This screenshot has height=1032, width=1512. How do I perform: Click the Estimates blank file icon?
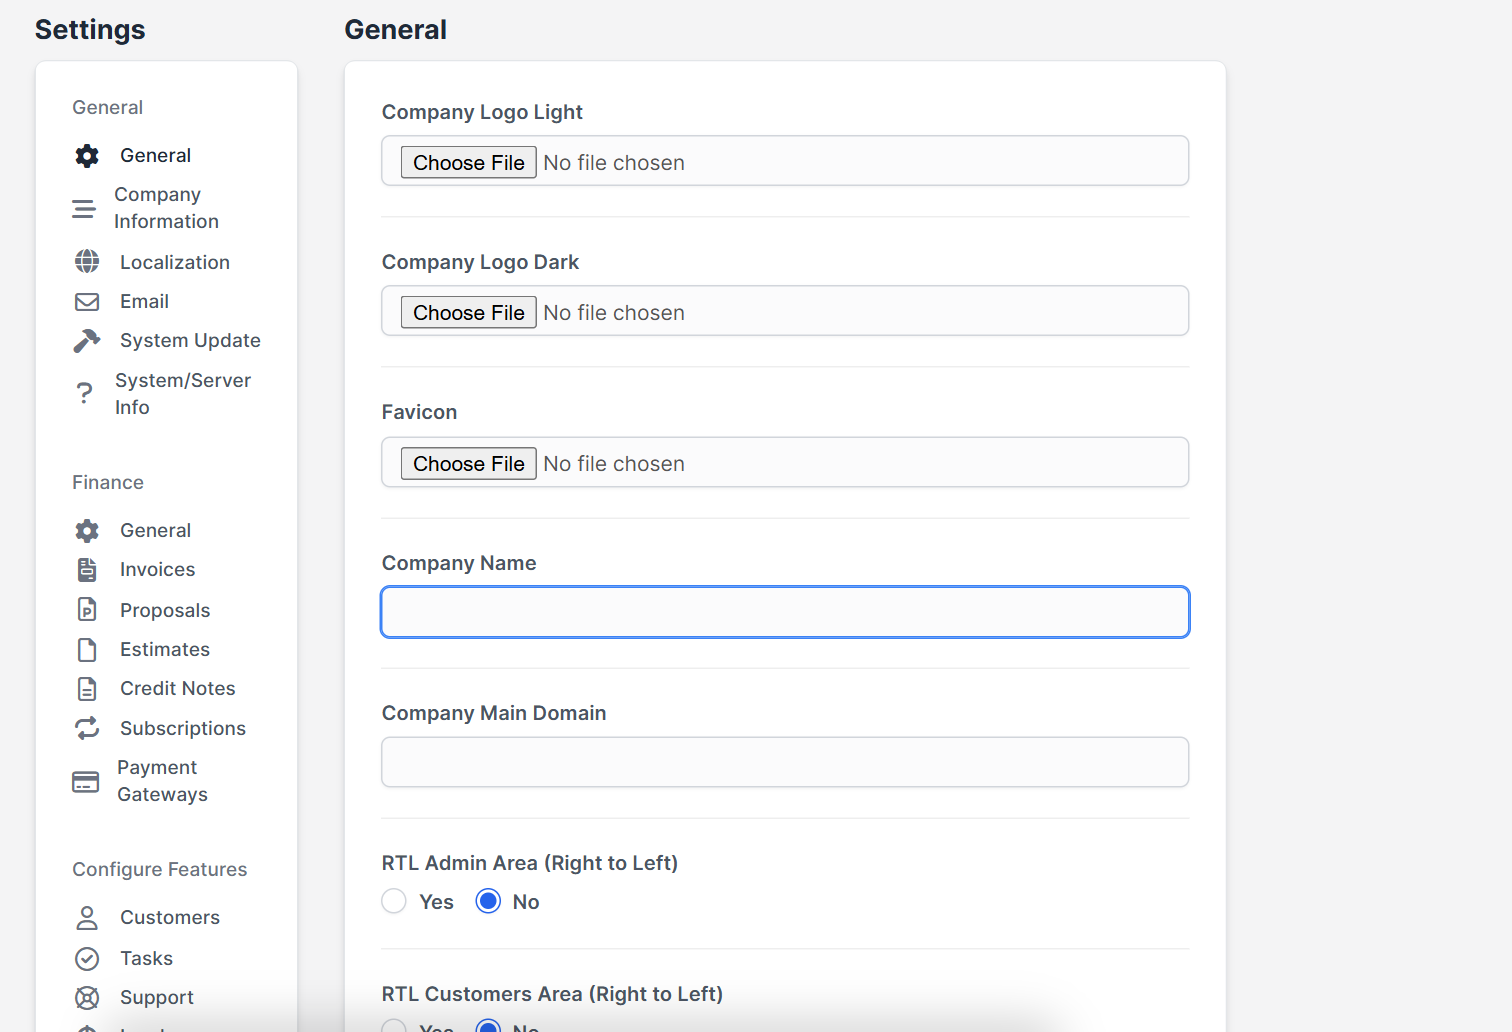pyautogui.click(x=87, y=649)
